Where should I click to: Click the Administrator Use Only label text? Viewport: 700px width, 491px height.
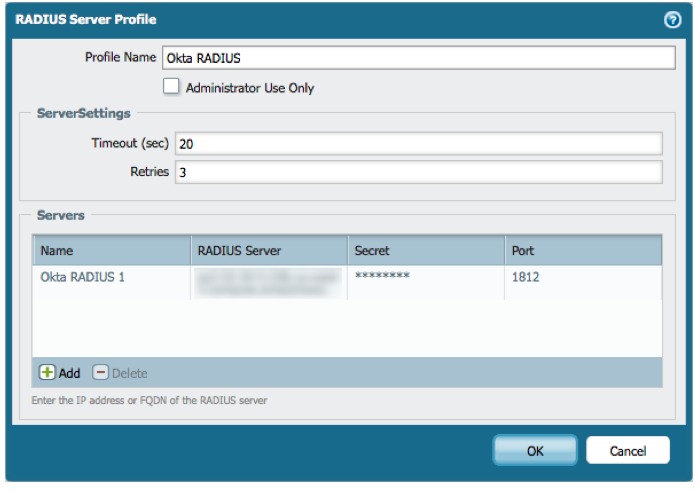[x=250, y=88]
